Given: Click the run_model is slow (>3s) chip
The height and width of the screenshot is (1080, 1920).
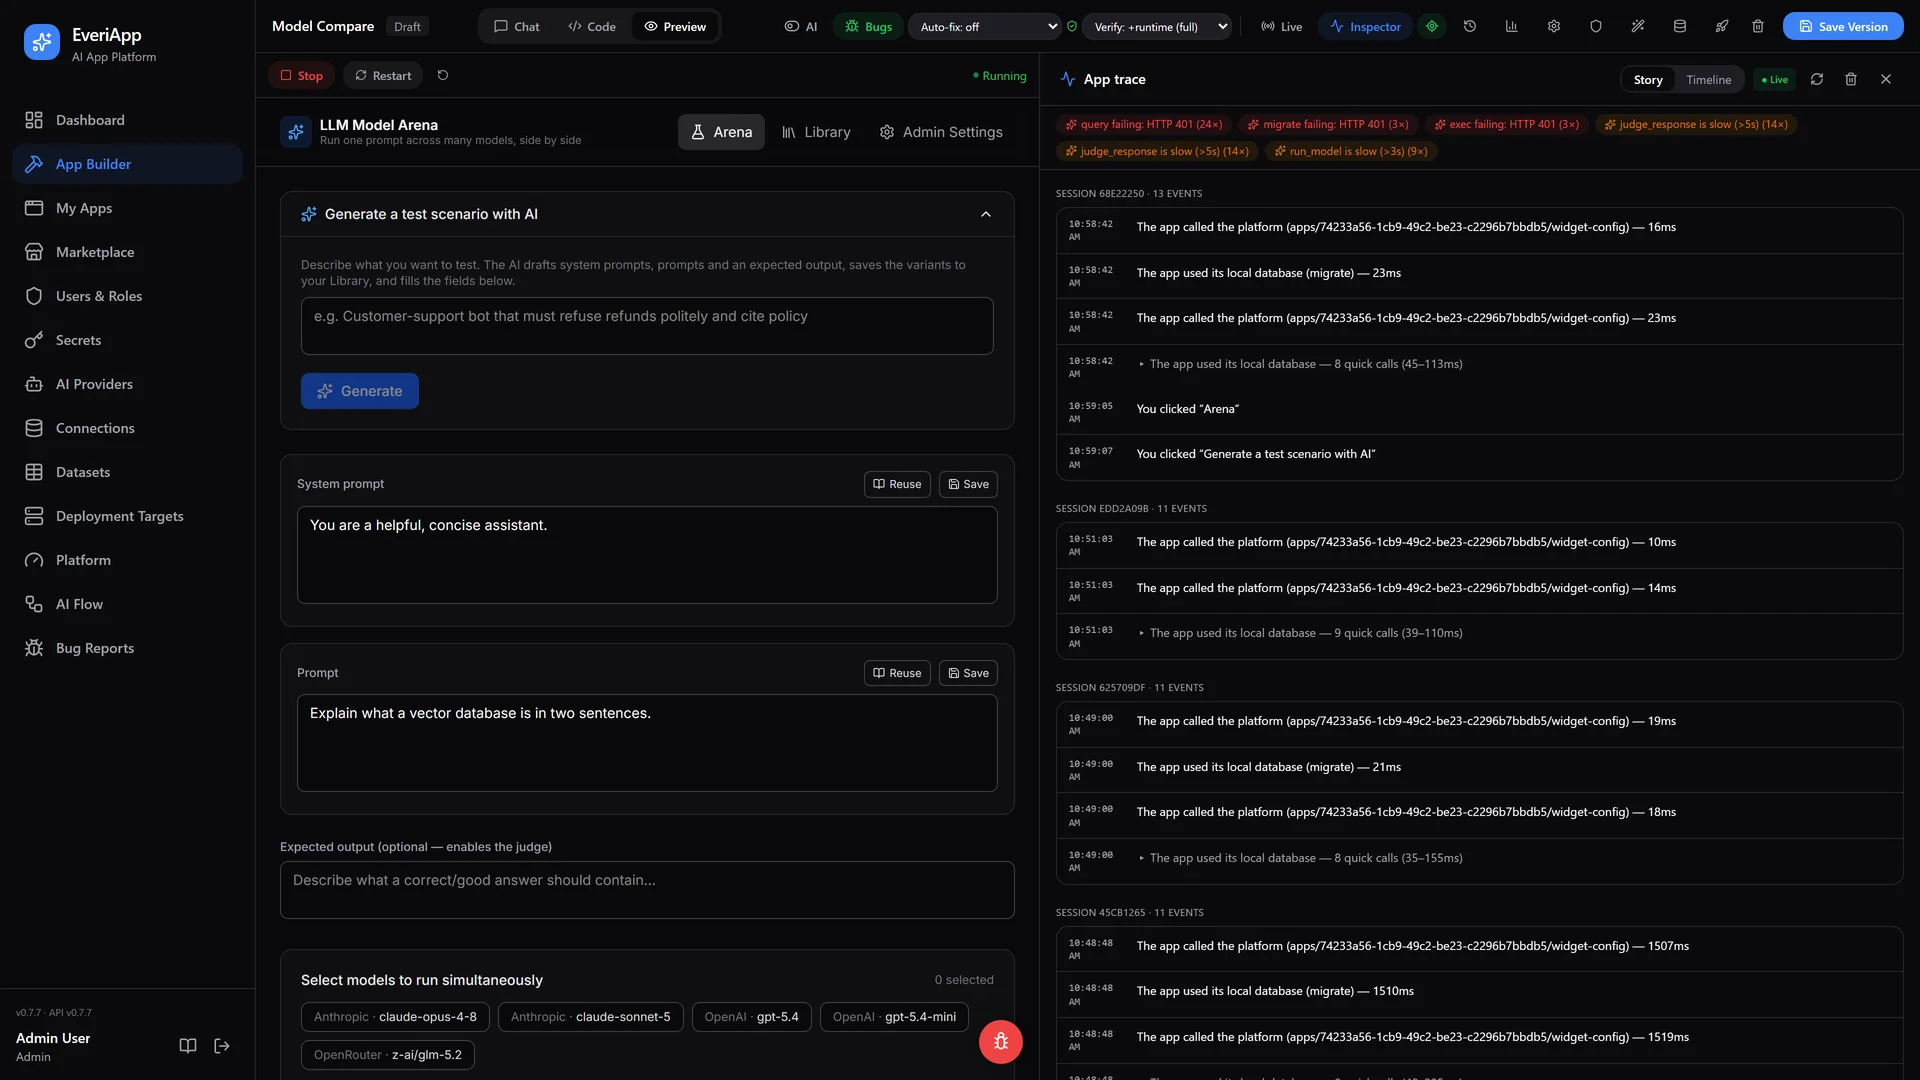Looking at the screenshot, I should tap(1351, 151).
